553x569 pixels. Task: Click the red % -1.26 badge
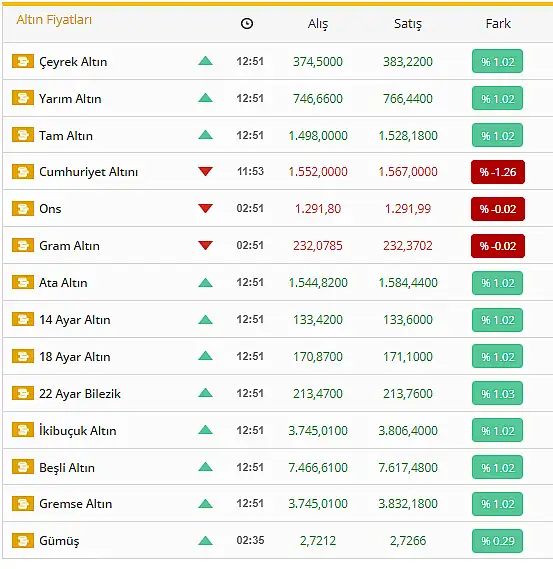498,172
